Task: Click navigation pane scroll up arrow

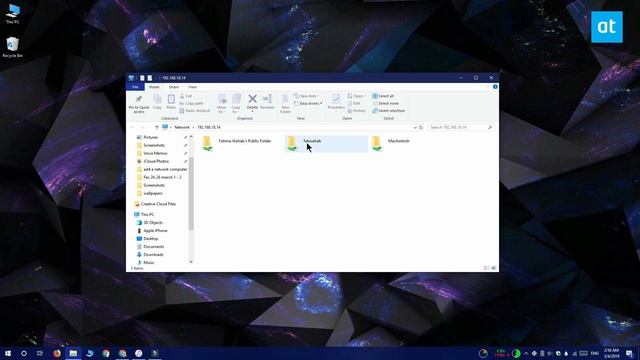Action: [x=191, y=137]
